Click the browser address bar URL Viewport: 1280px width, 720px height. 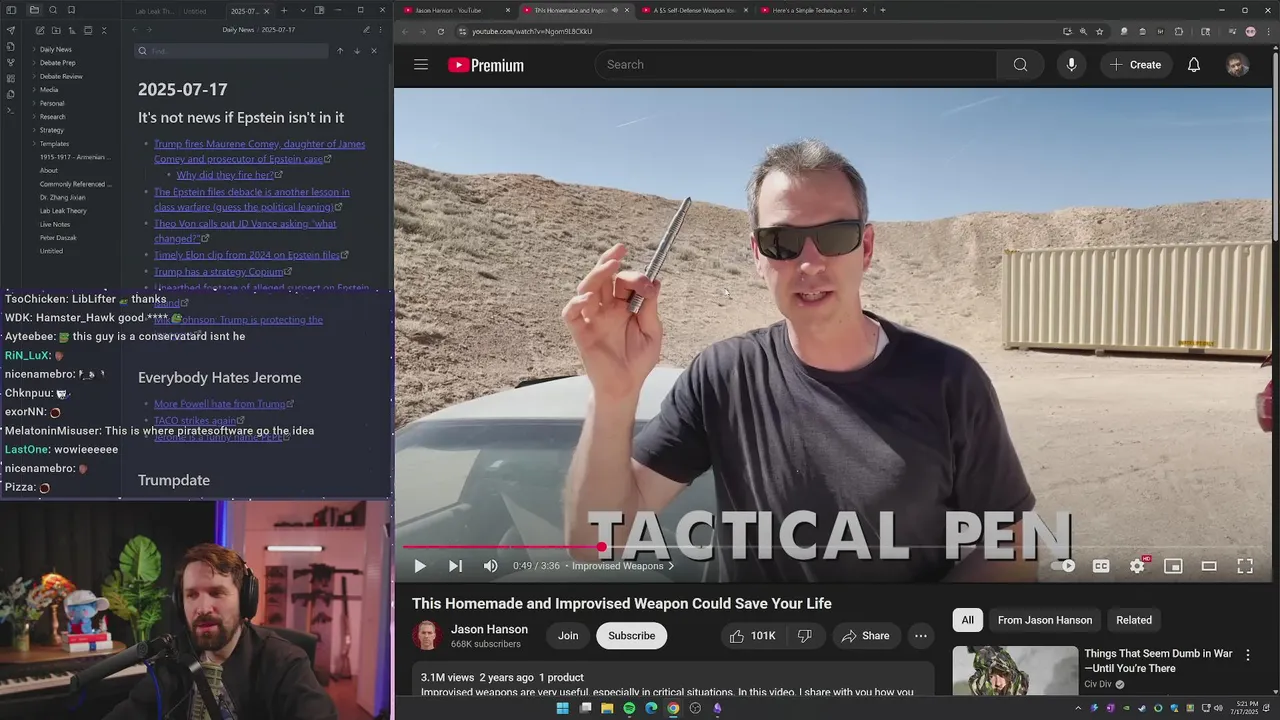pyautogui.click(x=532, y=31)
